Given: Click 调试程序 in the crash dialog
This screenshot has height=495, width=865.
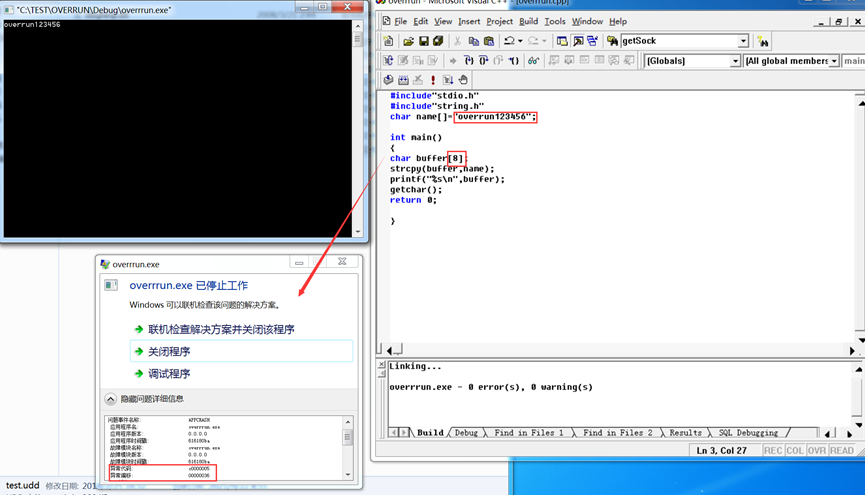Looking at the screenshot, I should 169,374.
